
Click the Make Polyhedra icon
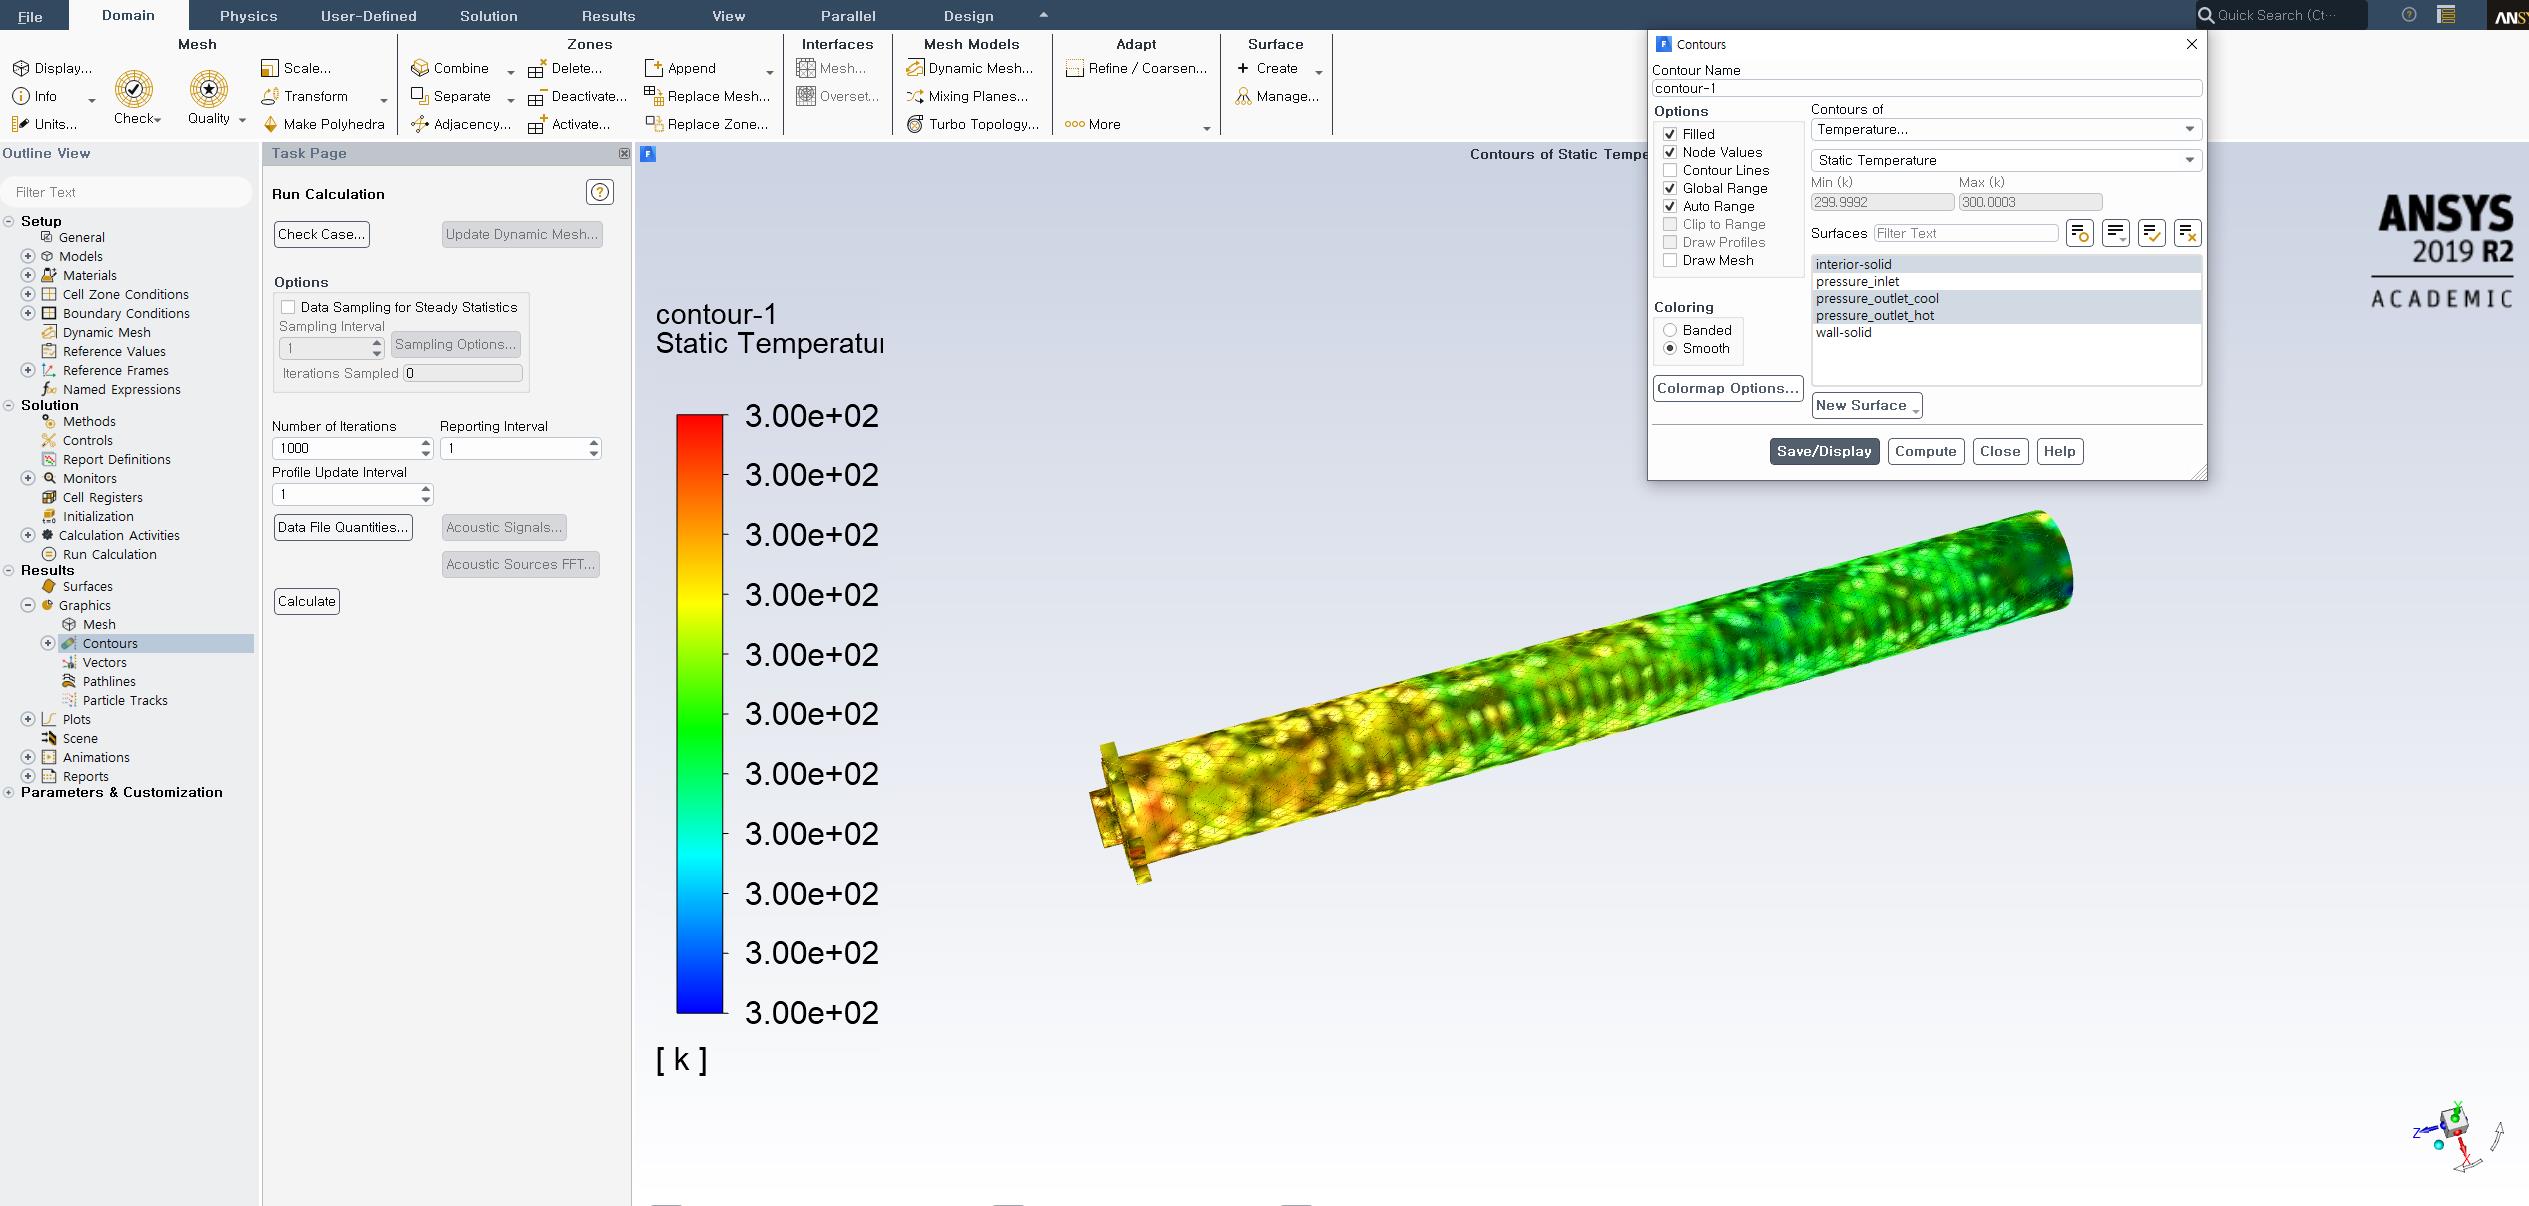(x=270, y=124)
